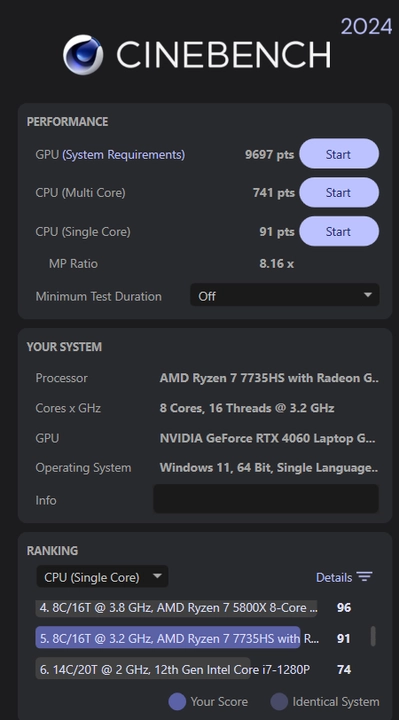This screenshot has height=720, width=399.
Task: Start the CPU Multi Core test
Action: pos(339,192)
